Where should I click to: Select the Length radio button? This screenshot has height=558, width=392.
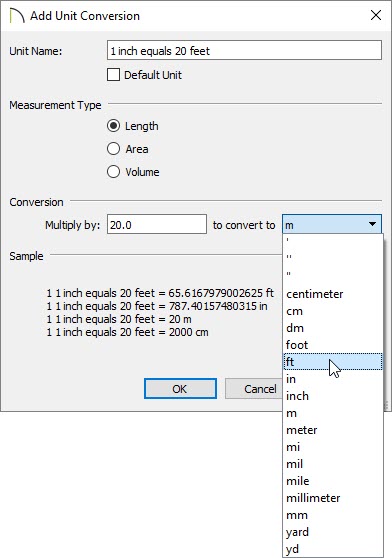tap(113, 126)
